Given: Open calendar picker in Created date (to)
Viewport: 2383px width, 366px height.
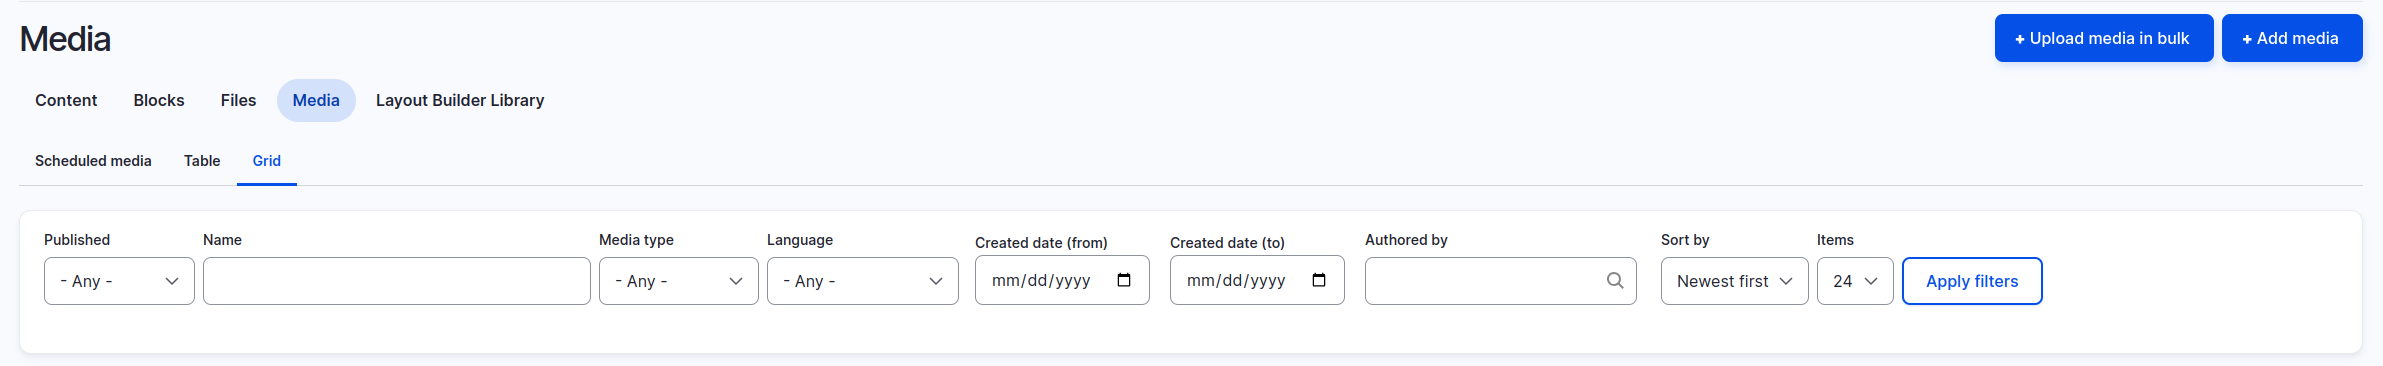Looking at the screenshot, I should tap(1319, 280).
